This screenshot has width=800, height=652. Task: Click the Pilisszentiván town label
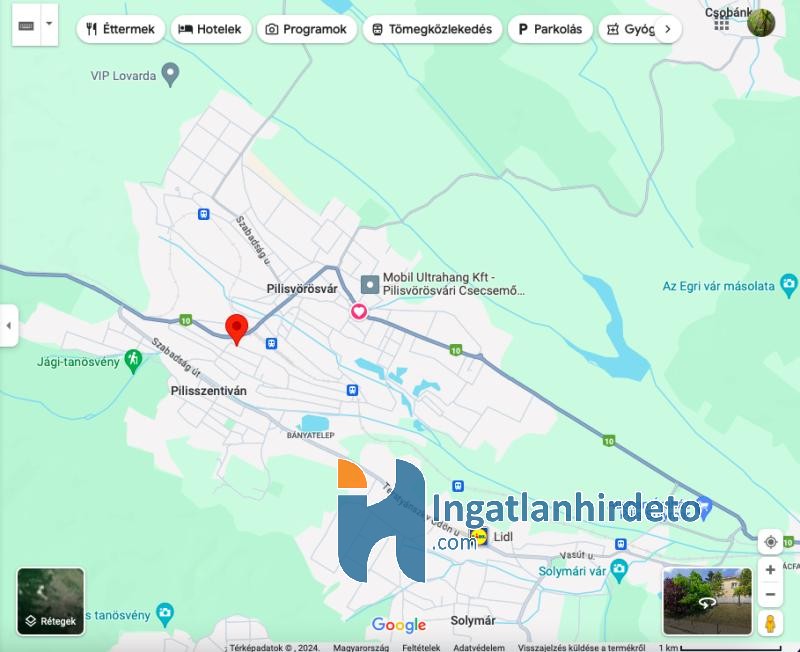tap(209, 391)
